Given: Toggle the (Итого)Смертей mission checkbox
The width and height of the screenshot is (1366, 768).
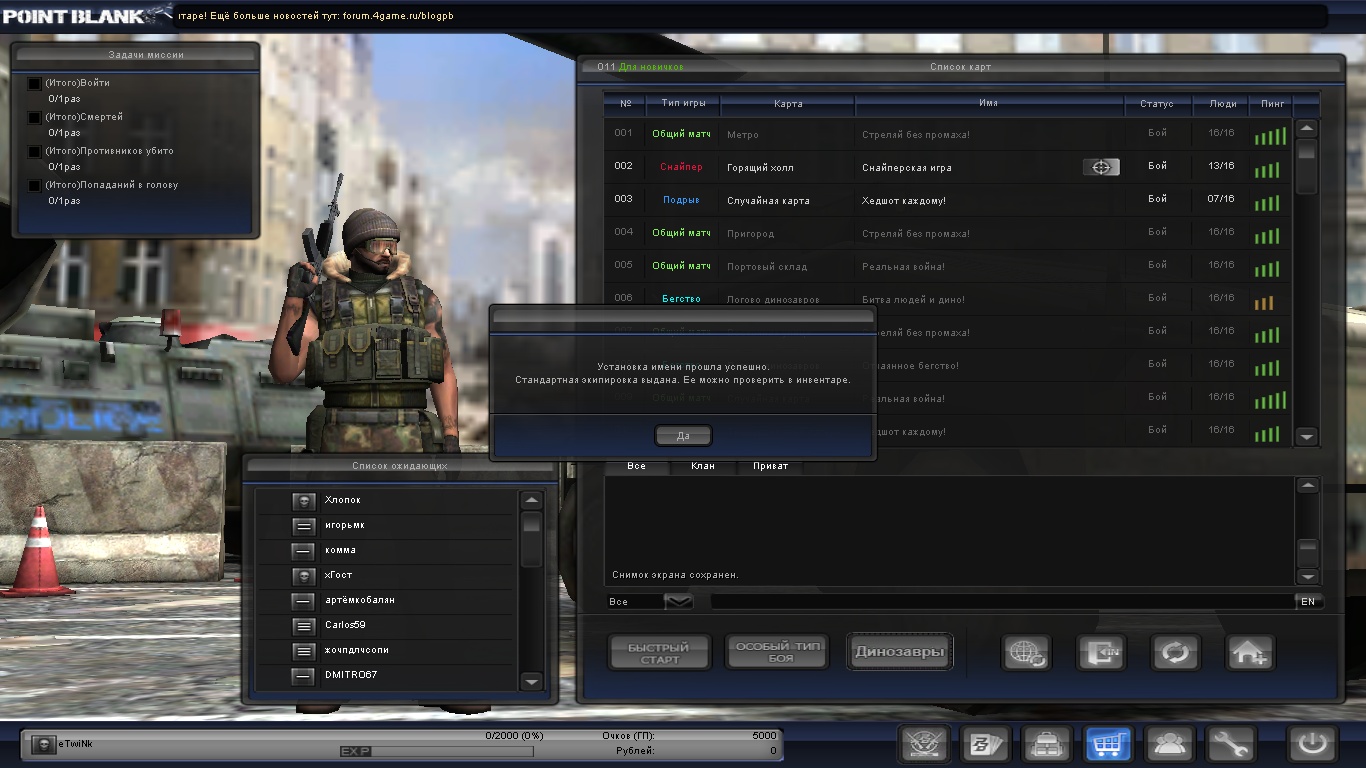Looking at the screenshot, I should (35, 118).
